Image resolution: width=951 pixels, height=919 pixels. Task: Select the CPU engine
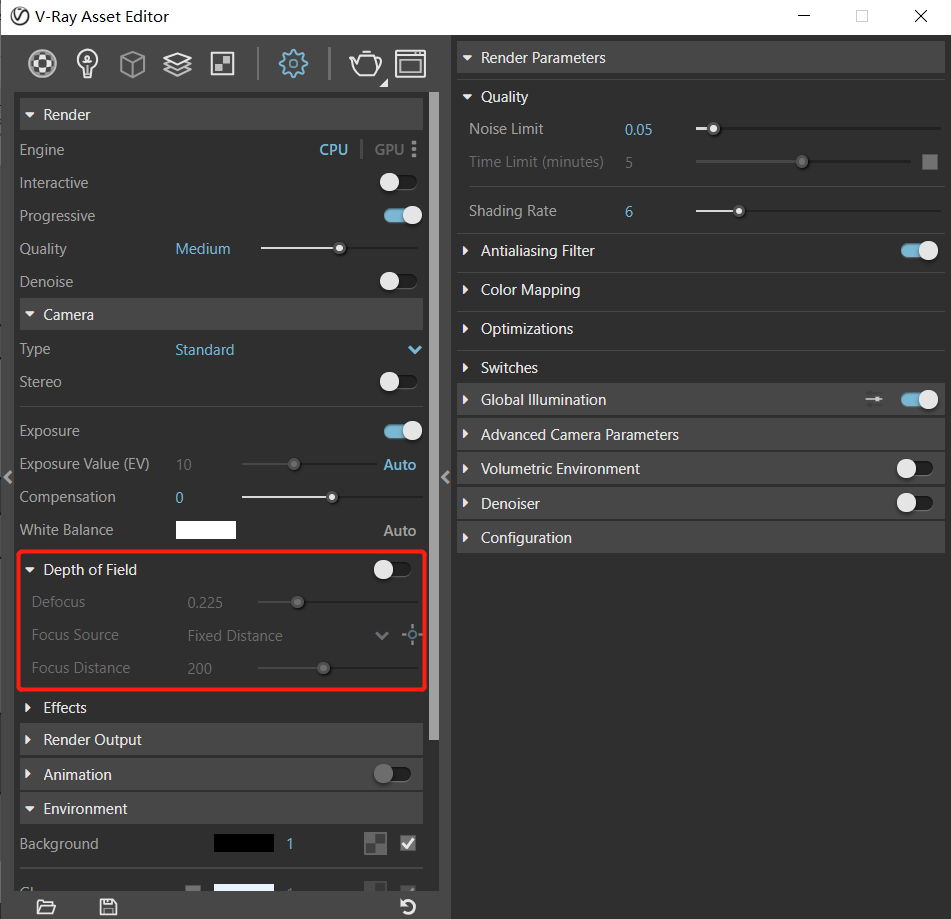click(334, 149)
